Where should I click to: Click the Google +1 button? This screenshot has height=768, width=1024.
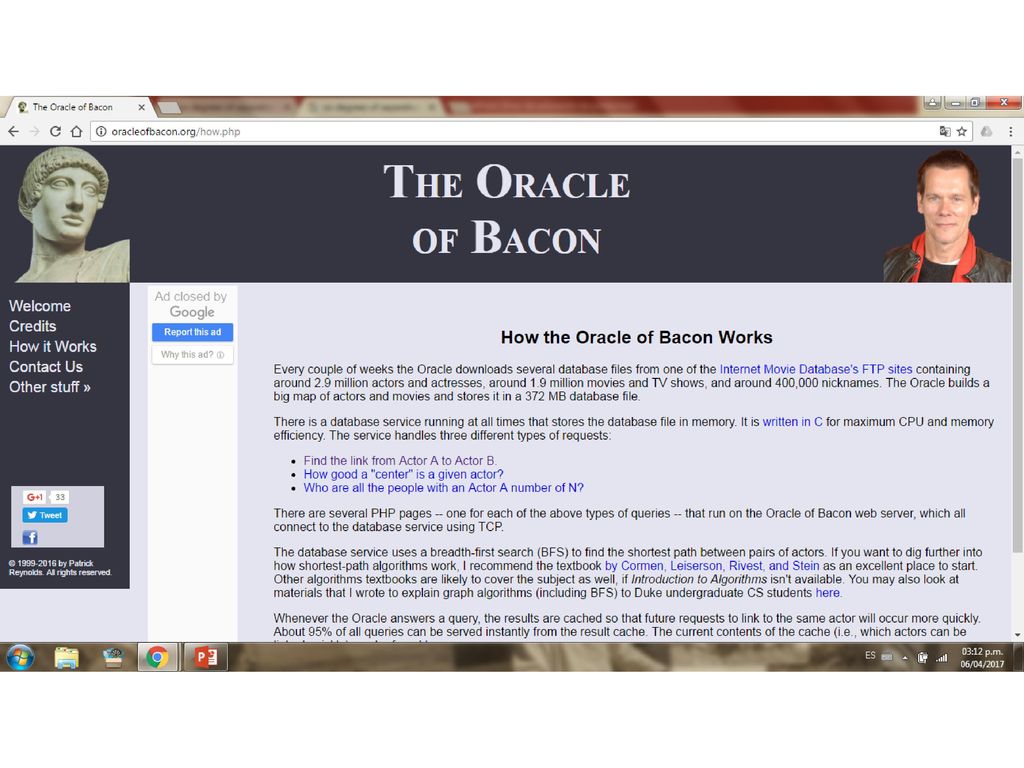(x=35, y=497)
